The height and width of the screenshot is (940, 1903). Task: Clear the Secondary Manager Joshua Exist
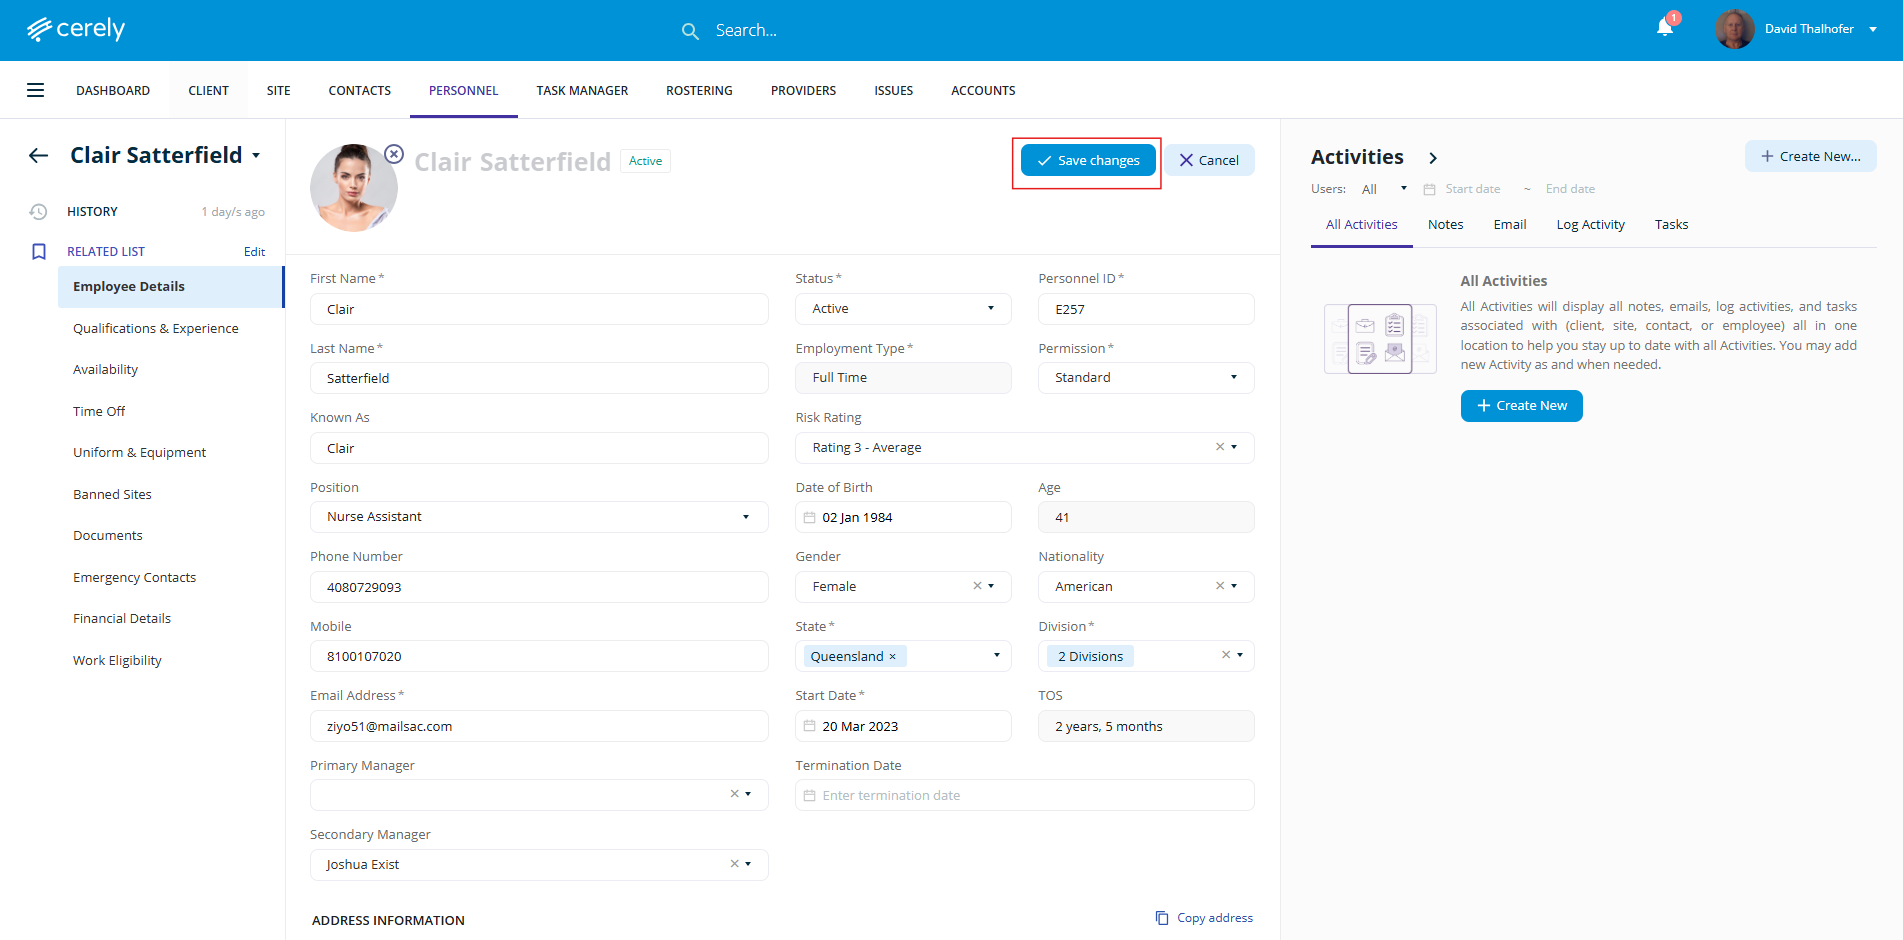tap(734, 864)
